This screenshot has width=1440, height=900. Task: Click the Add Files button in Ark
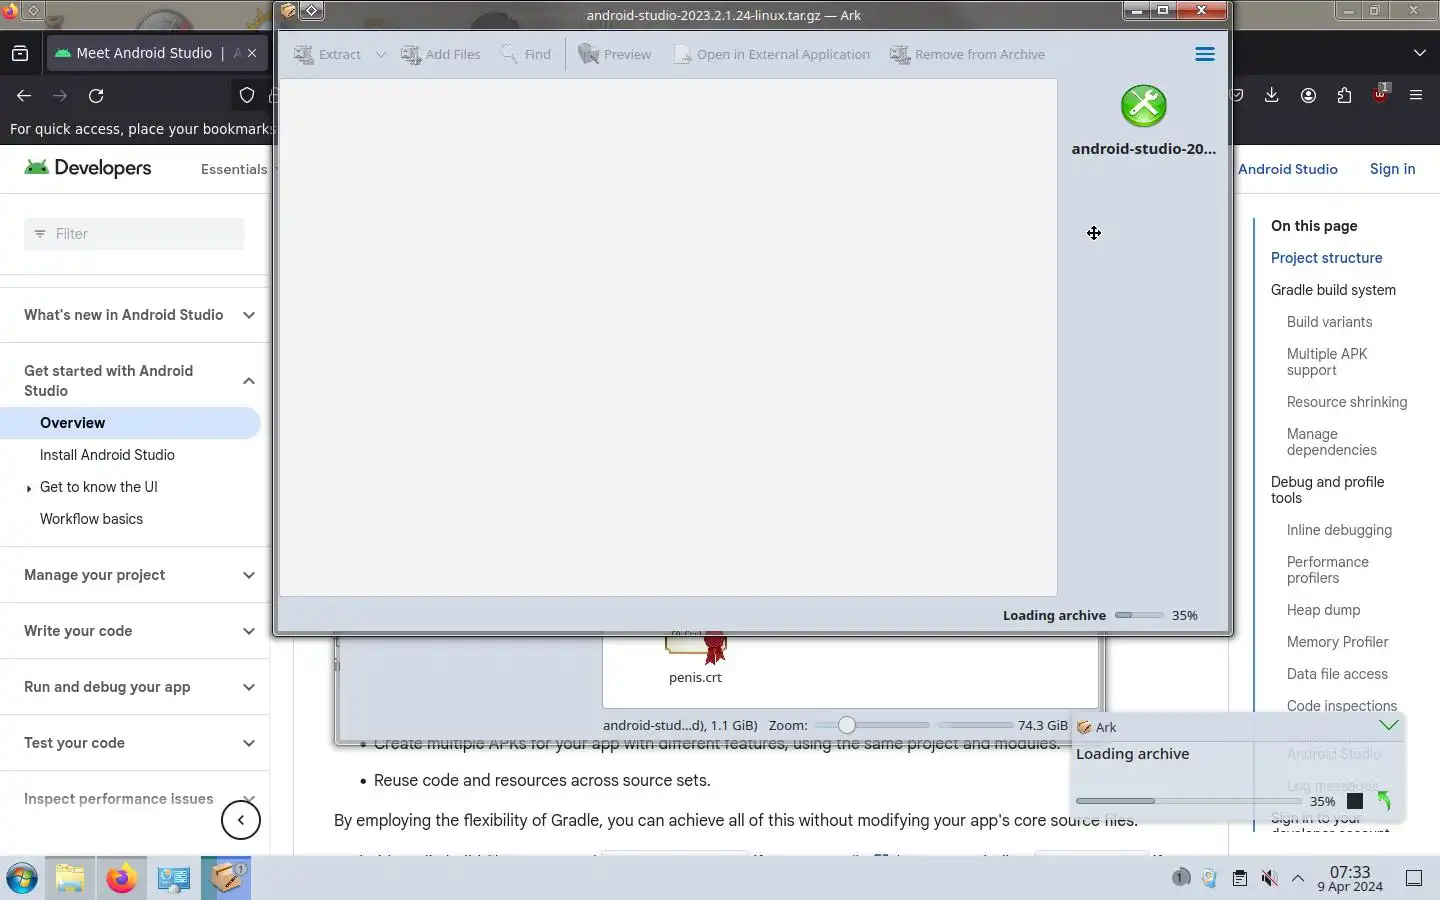(441, 54)
